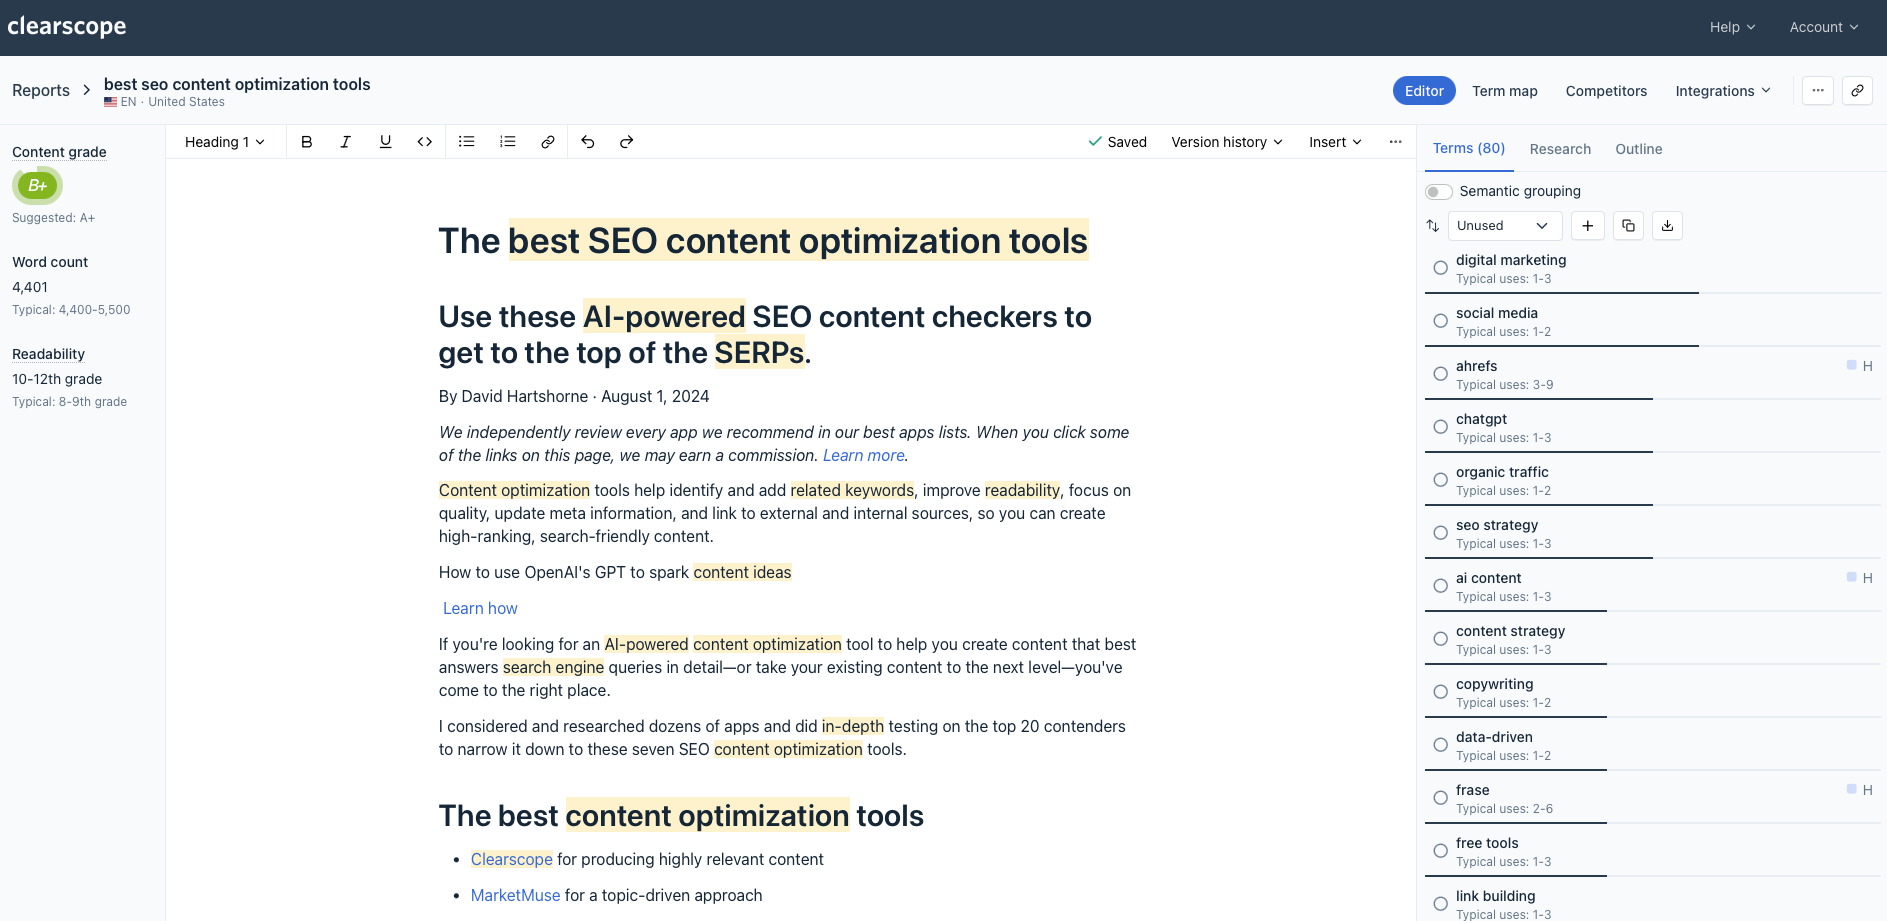Expand the Version history dropdown
The width and height of the screenshot is (1887, 921).
click(x=1226, y=141)
